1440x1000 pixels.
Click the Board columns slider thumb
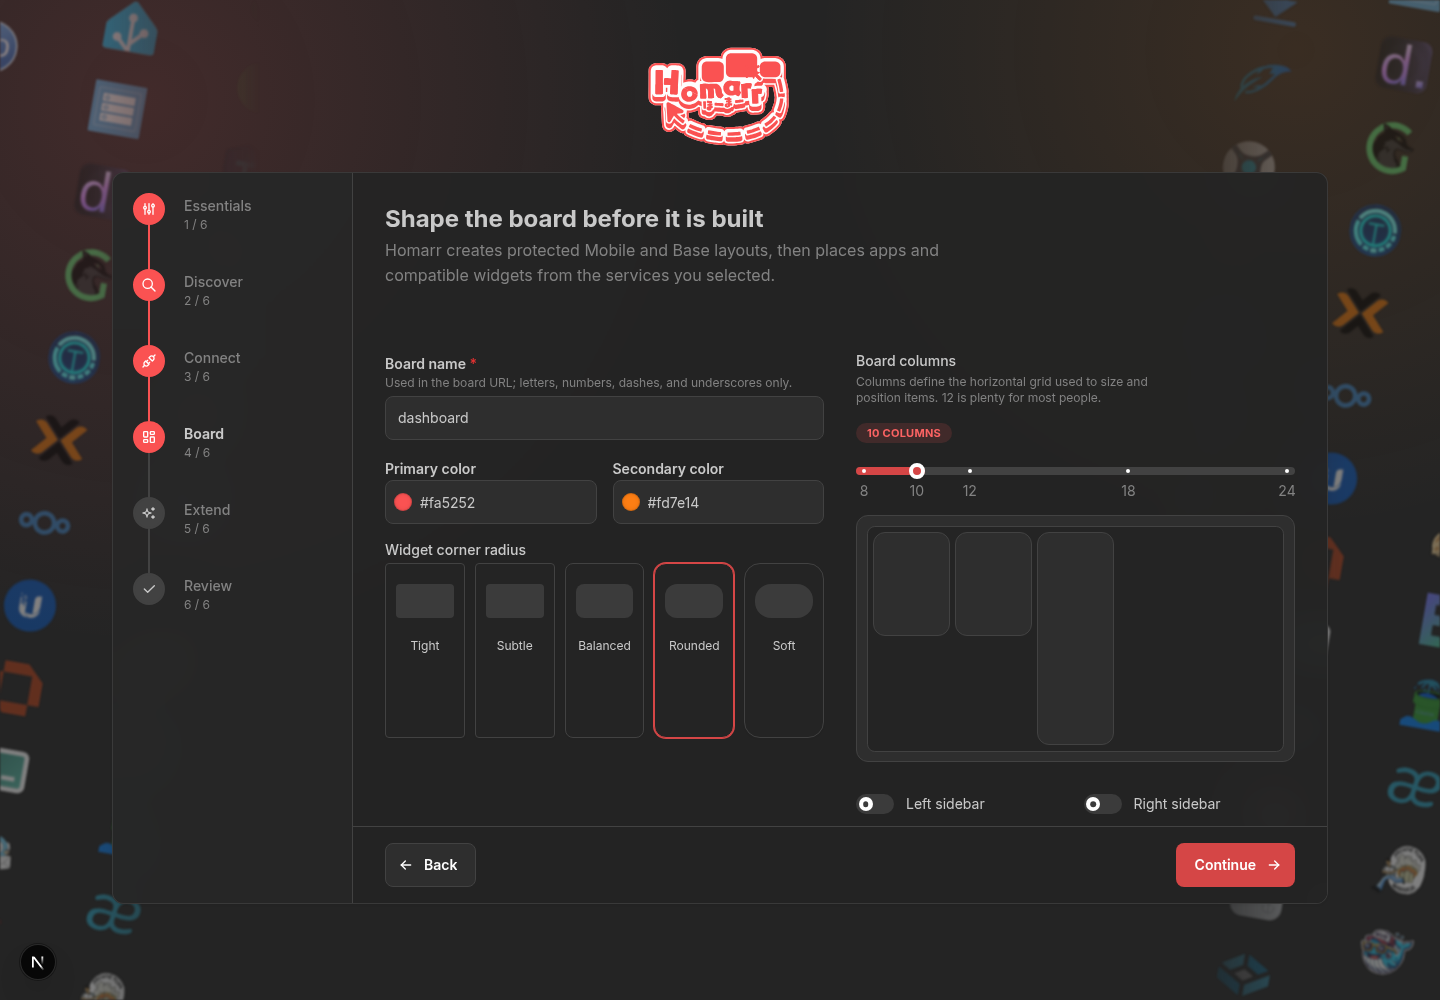pos(917,471)
